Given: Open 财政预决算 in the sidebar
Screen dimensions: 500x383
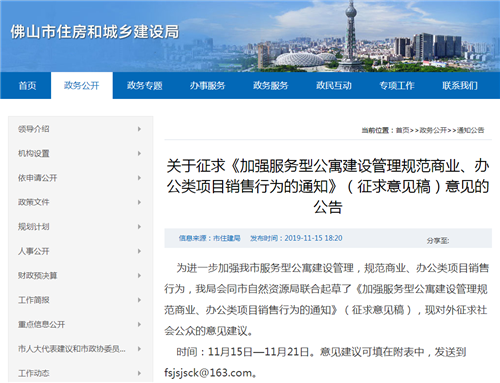Looking at the screenshot, I should 38,275.
